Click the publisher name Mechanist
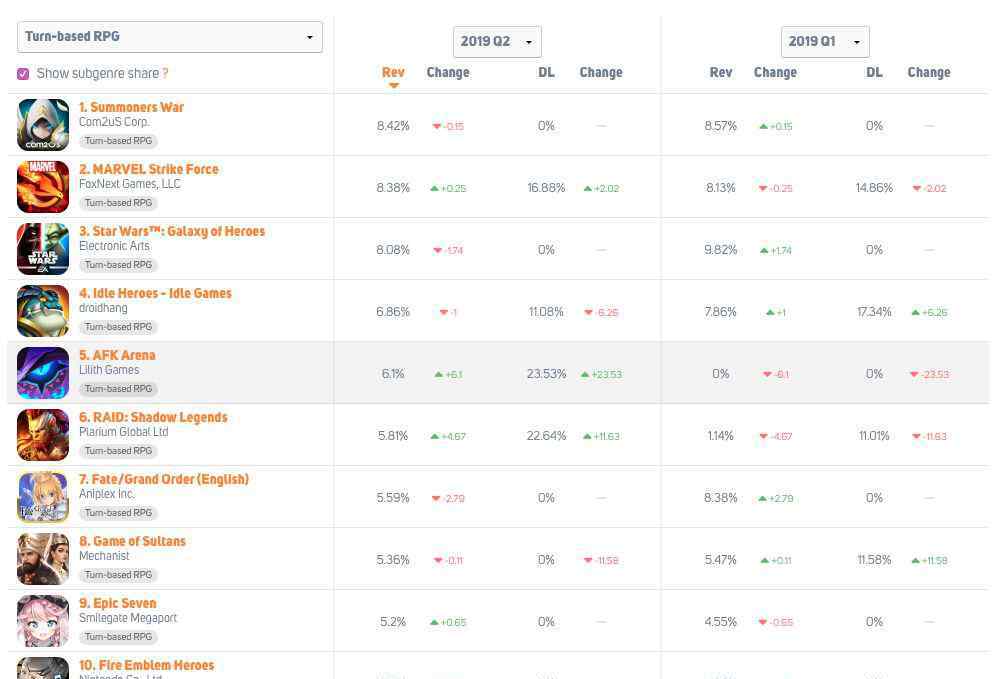Image resolution: width=992 pixels, height=679 pixels. [x=104, y=556]
